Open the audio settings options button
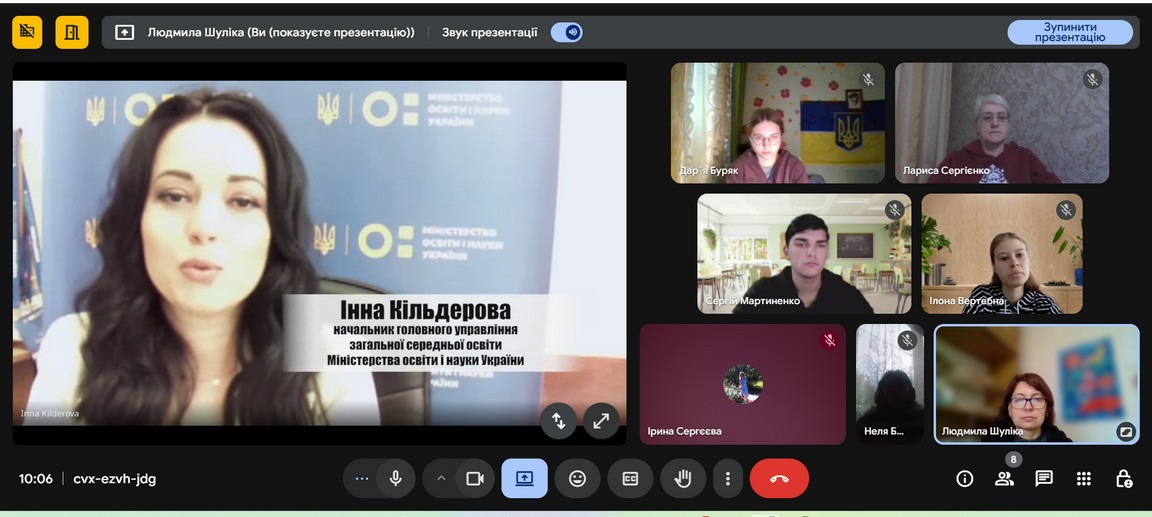This screenshot has width=1152, height=517. (362, 479)
